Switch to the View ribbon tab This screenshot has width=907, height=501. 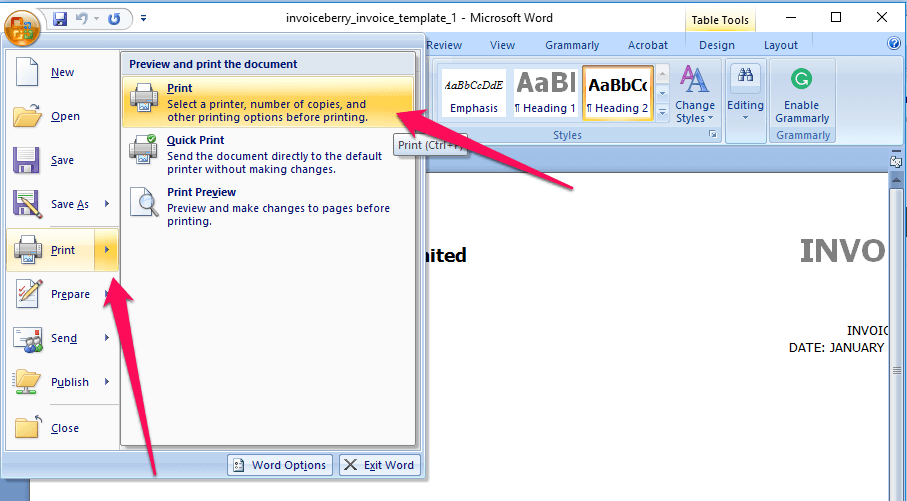point(502,45)
